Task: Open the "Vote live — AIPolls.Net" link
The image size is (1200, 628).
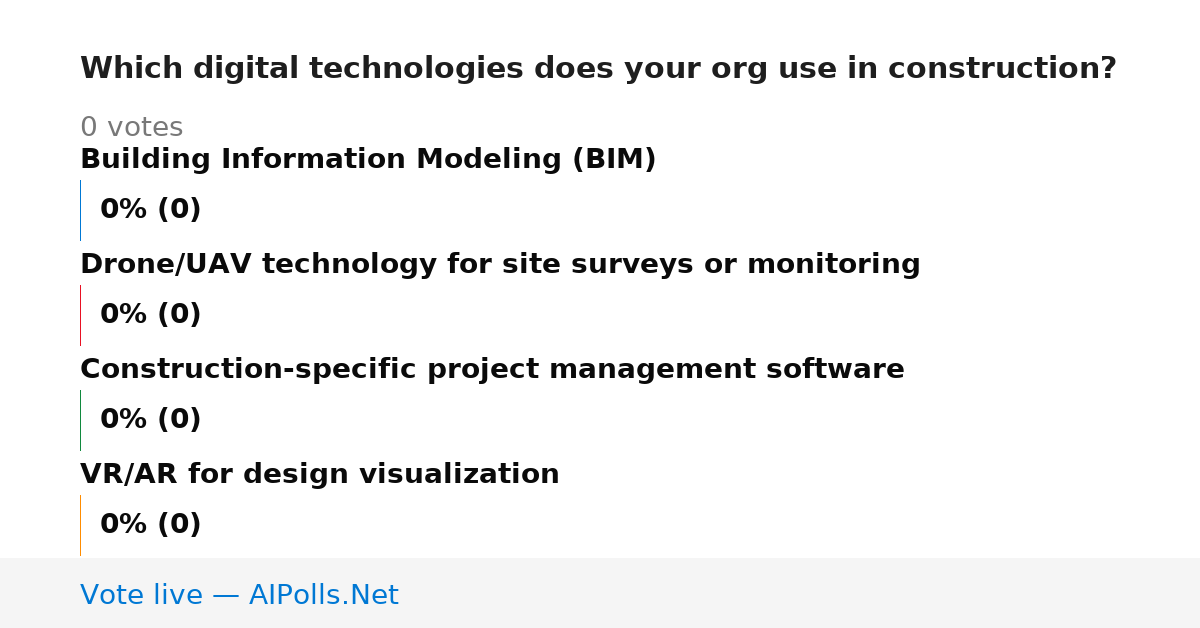Action: point(239,596)
